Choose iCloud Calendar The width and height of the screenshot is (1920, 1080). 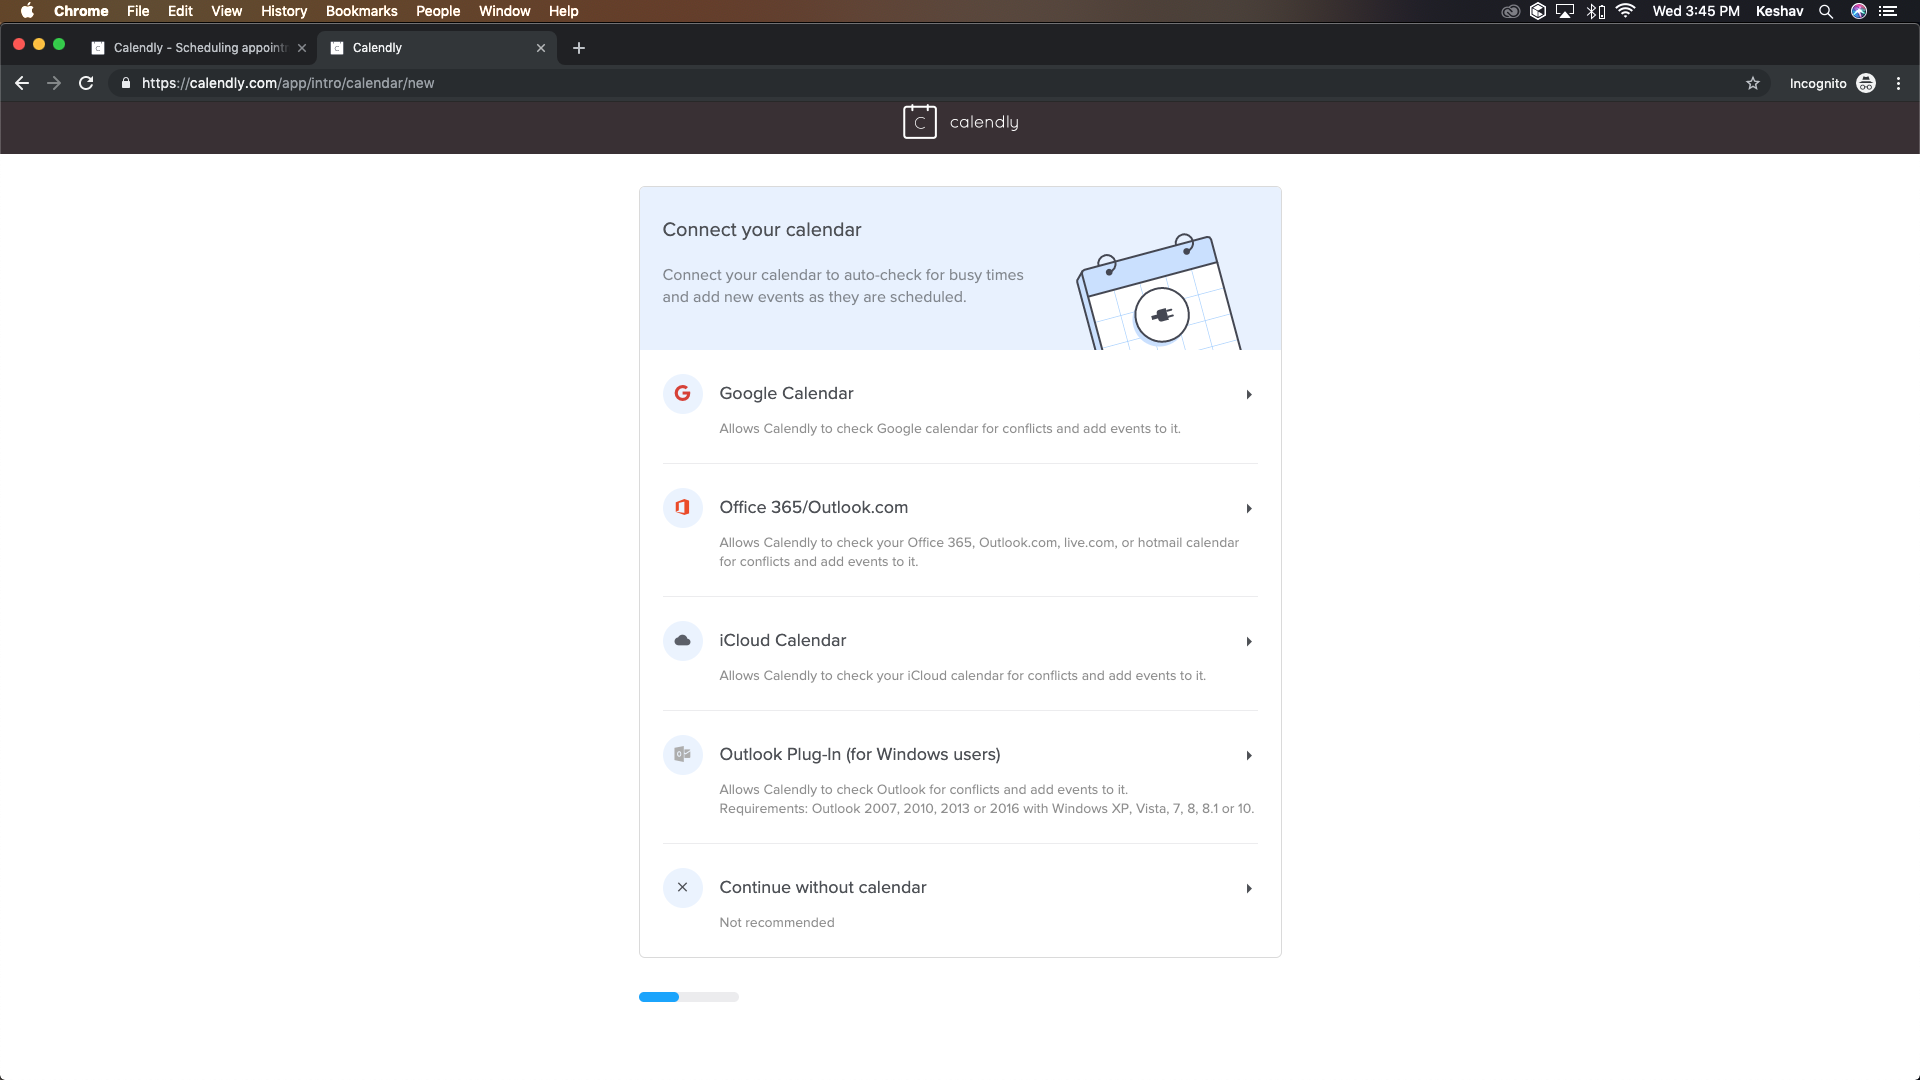(960, 654)
